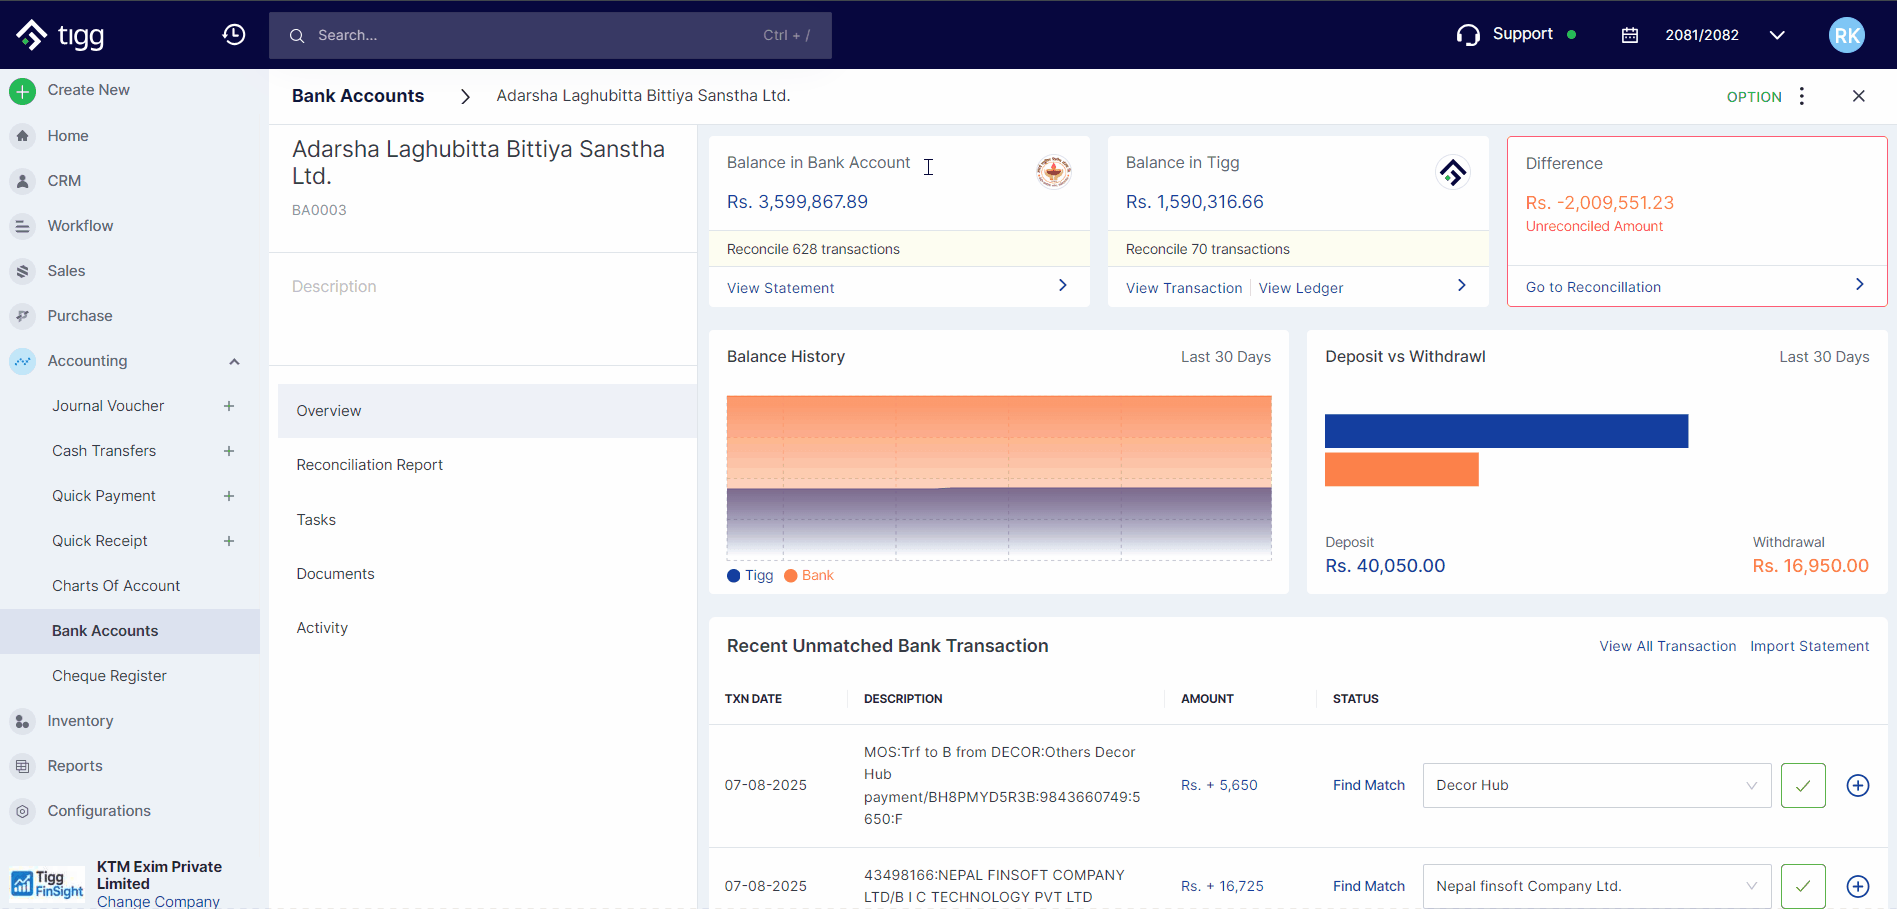Viewport: 1897px width, 909px height.
Task: Click arrow next to Go to Reconcillation
Action: click(x=1860, y=285)
